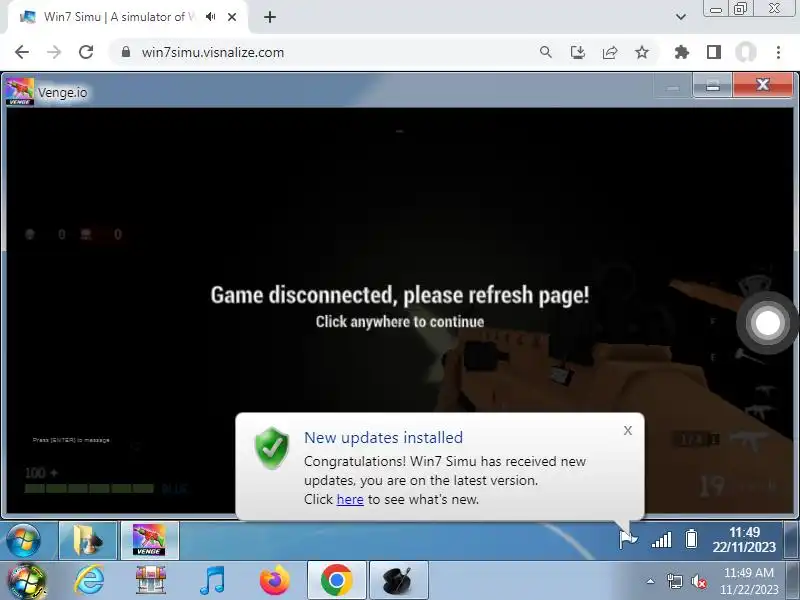
Task: Open the toy store icon on host taskbar
Action: (x=151, y=580)
